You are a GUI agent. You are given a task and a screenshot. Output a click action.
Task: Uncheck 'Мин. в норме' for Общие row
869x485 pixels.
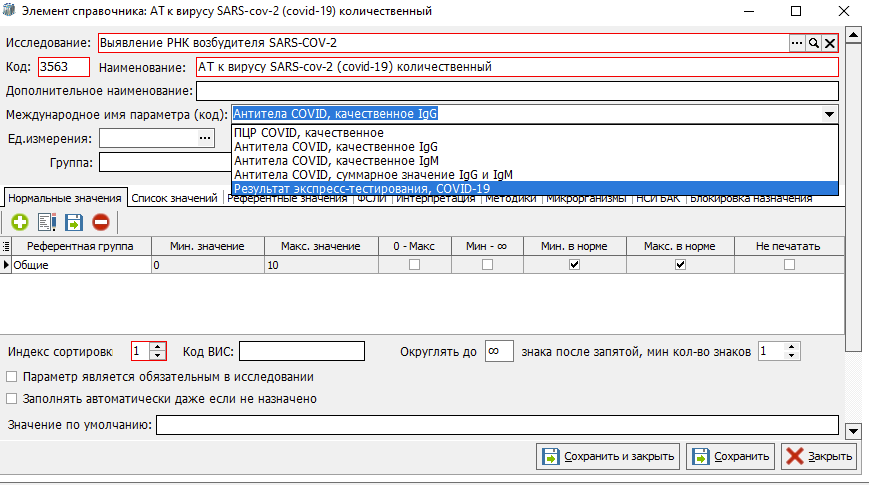pos(574,265)
